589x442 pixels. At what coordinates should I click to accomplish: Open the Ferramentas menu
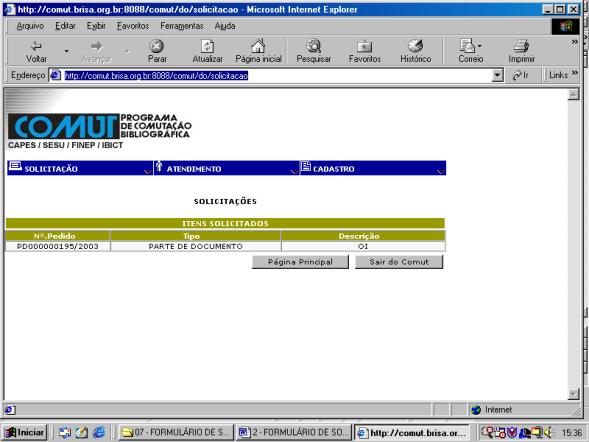pos(181,26)
